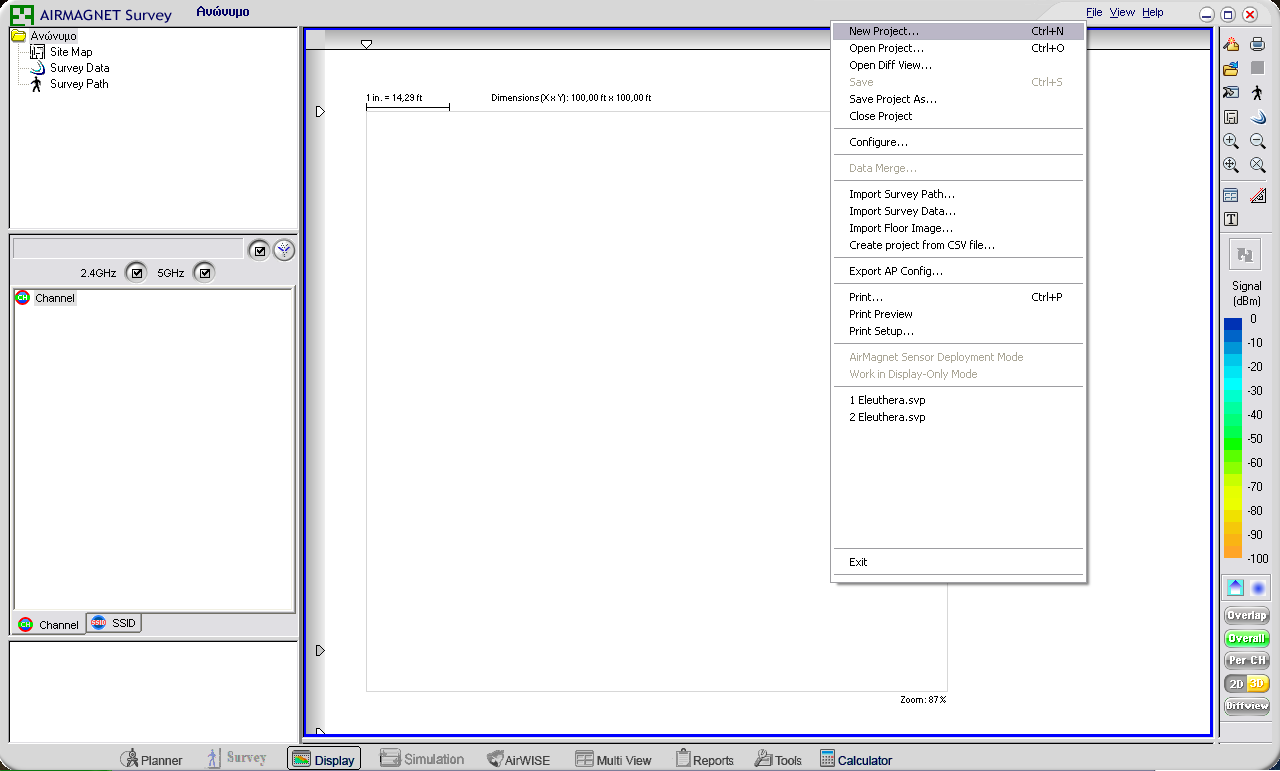The height and width of the screenshot is (771, 1280).
Task: Click the text T tool icon
Action: pyautogui.click(x=1231, y=219)
